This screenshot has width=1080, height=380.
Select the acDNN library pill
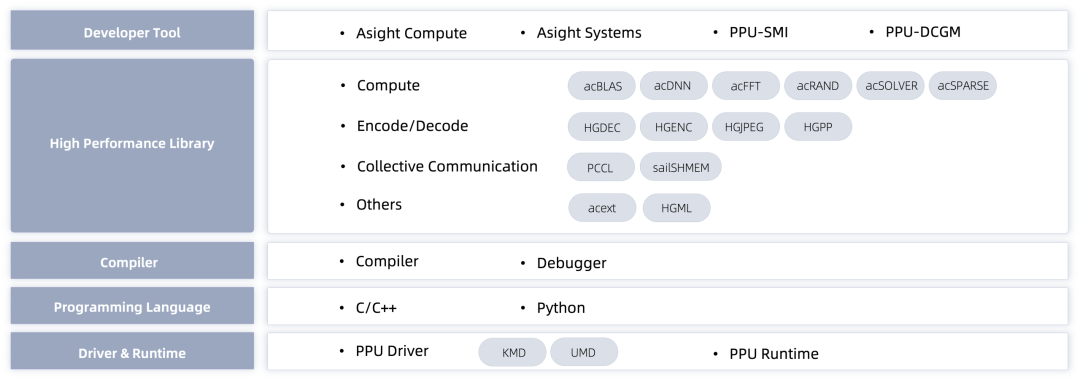click(674, 86)
